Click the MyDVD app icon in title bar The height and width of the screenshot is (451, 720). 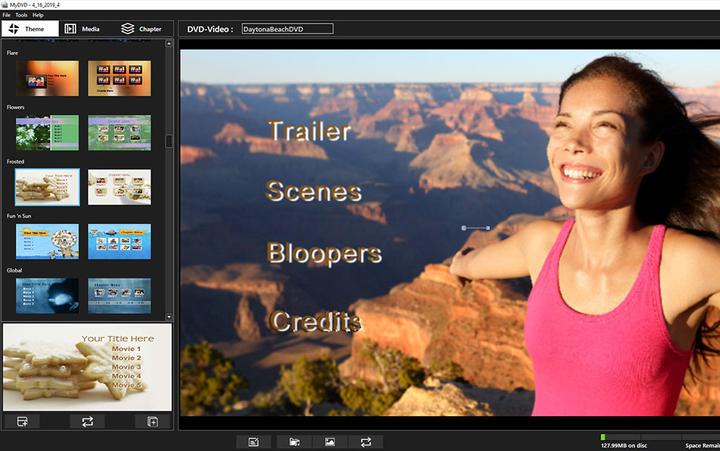(5, 5)
